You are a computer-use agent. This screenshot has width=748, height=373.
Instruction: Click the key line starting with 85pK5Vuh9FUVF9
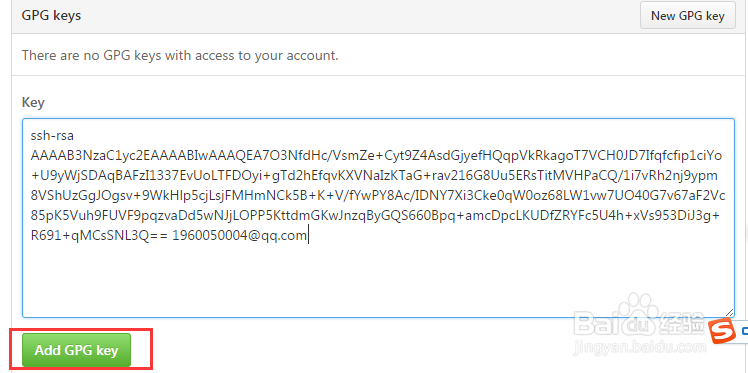pyautogui.click(x=375, y=216)
